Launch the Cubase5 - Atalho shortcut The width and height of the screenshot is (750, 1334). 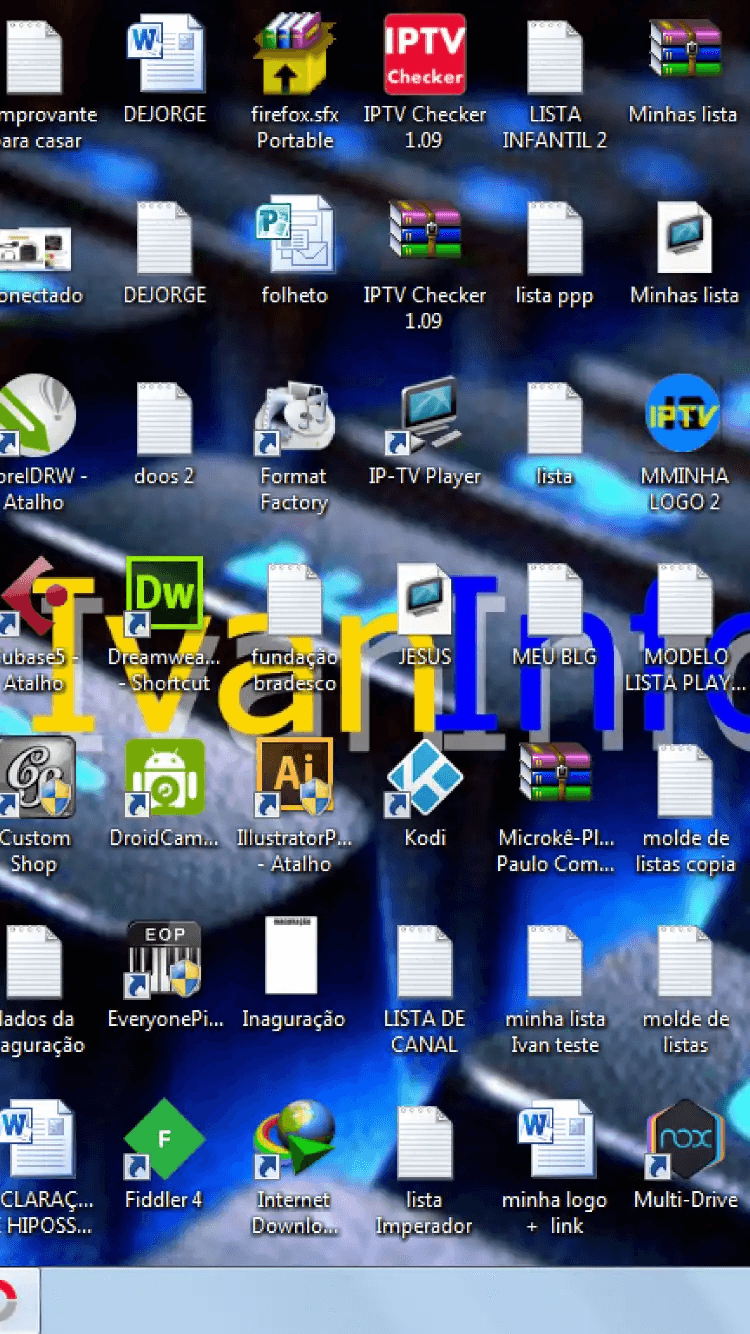click(33, 598)
